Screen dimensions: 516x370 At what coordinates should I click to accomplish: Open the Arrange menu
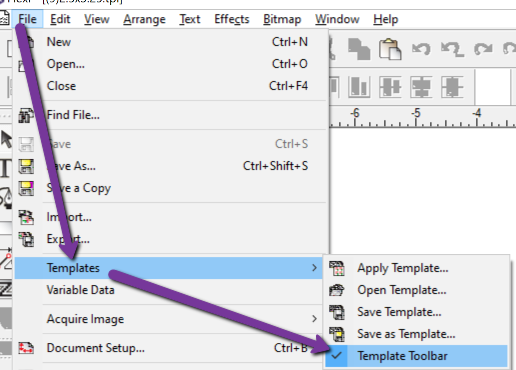144,19
